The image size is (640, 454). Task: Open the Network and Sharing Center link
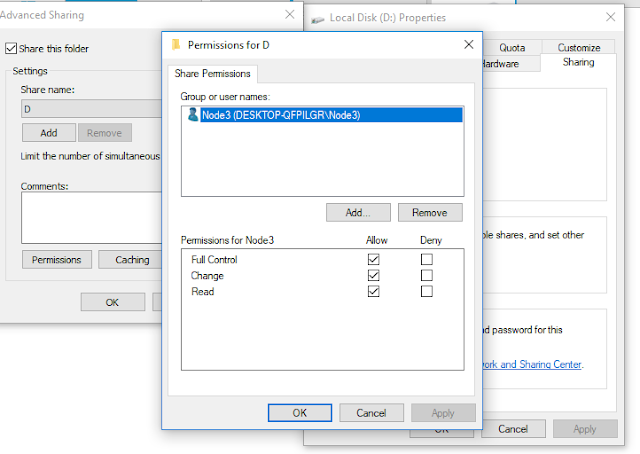tap(532, 364)
